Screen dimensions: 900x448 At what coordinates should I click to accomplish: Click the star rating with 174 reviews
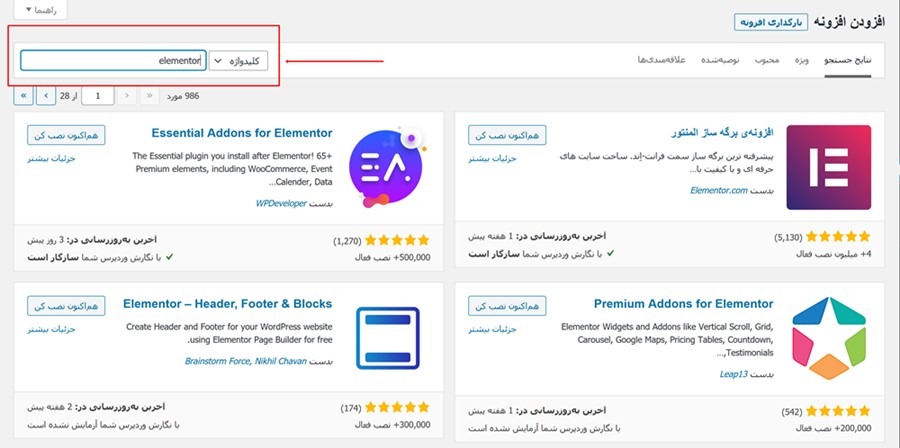pos(397,407)
